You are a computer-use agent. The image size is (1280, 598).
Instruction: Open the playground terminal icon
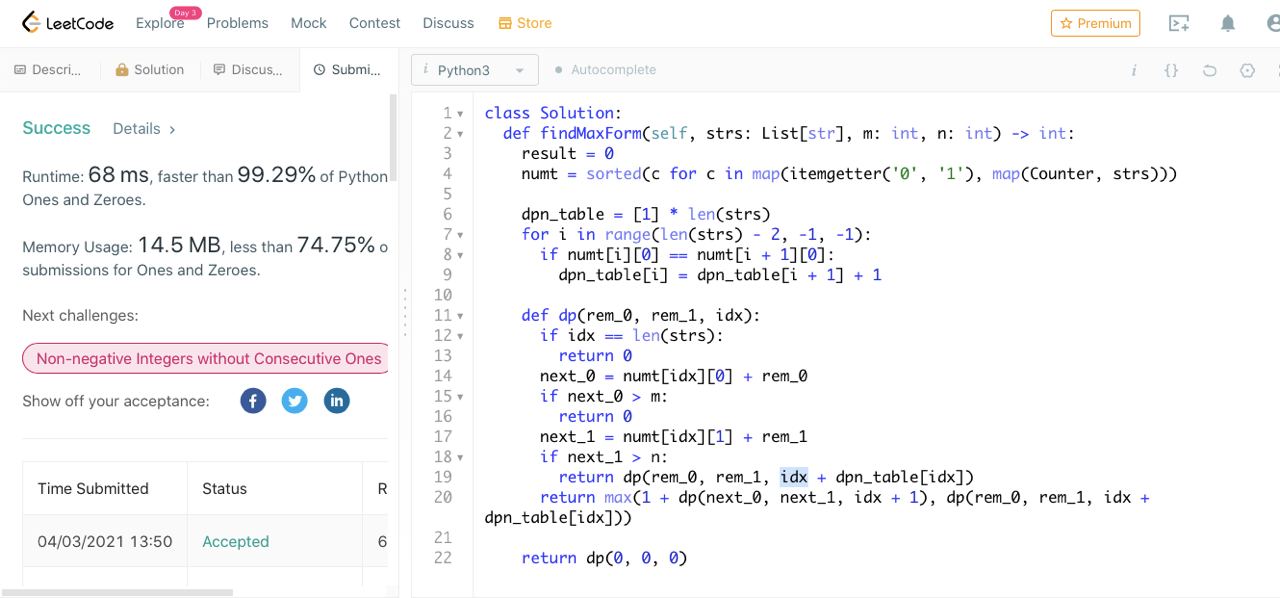click(x=1179, y=23)
